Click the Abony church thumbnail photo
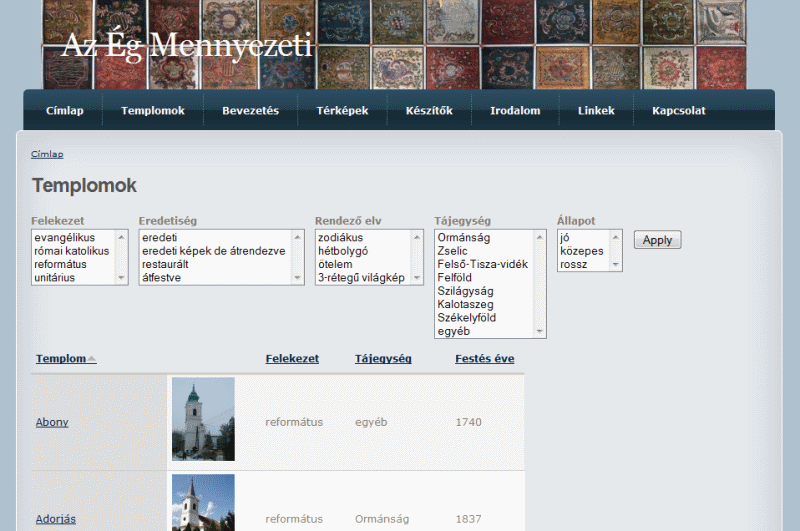Screen dimensions: 800x531 203,419
